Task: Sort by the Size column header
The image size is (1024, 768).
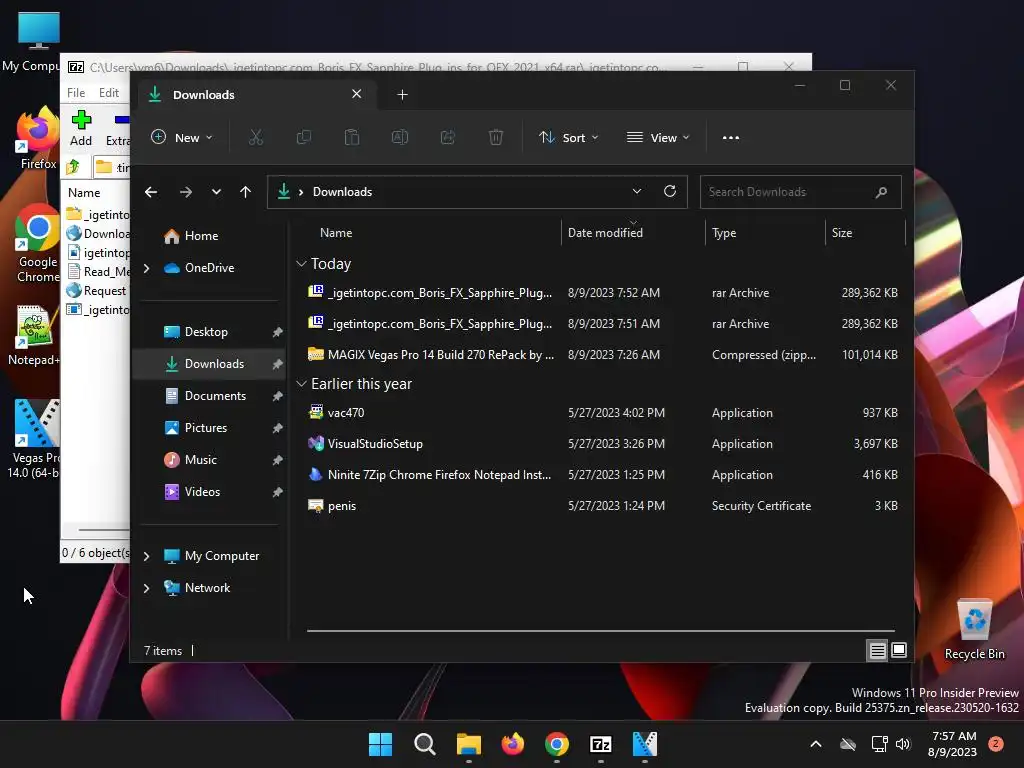Action: pyautogui.click(x=842, y=232)
